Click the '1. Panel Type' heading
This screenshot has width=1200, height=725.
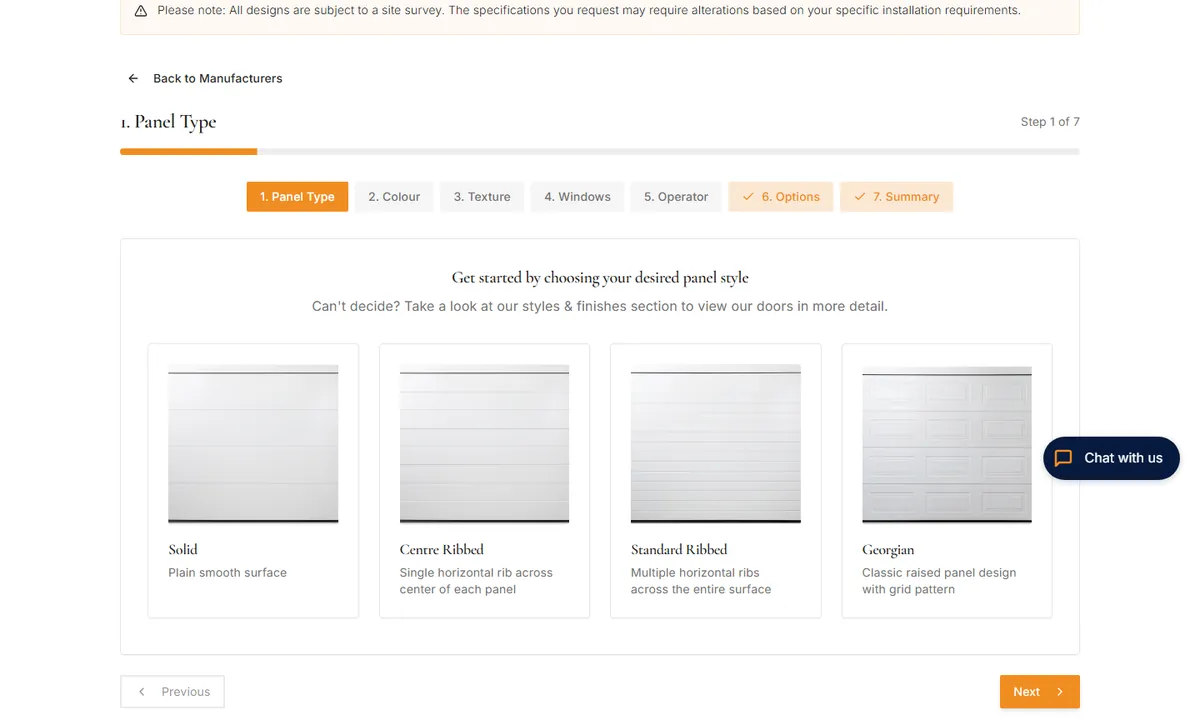point(168,122)
